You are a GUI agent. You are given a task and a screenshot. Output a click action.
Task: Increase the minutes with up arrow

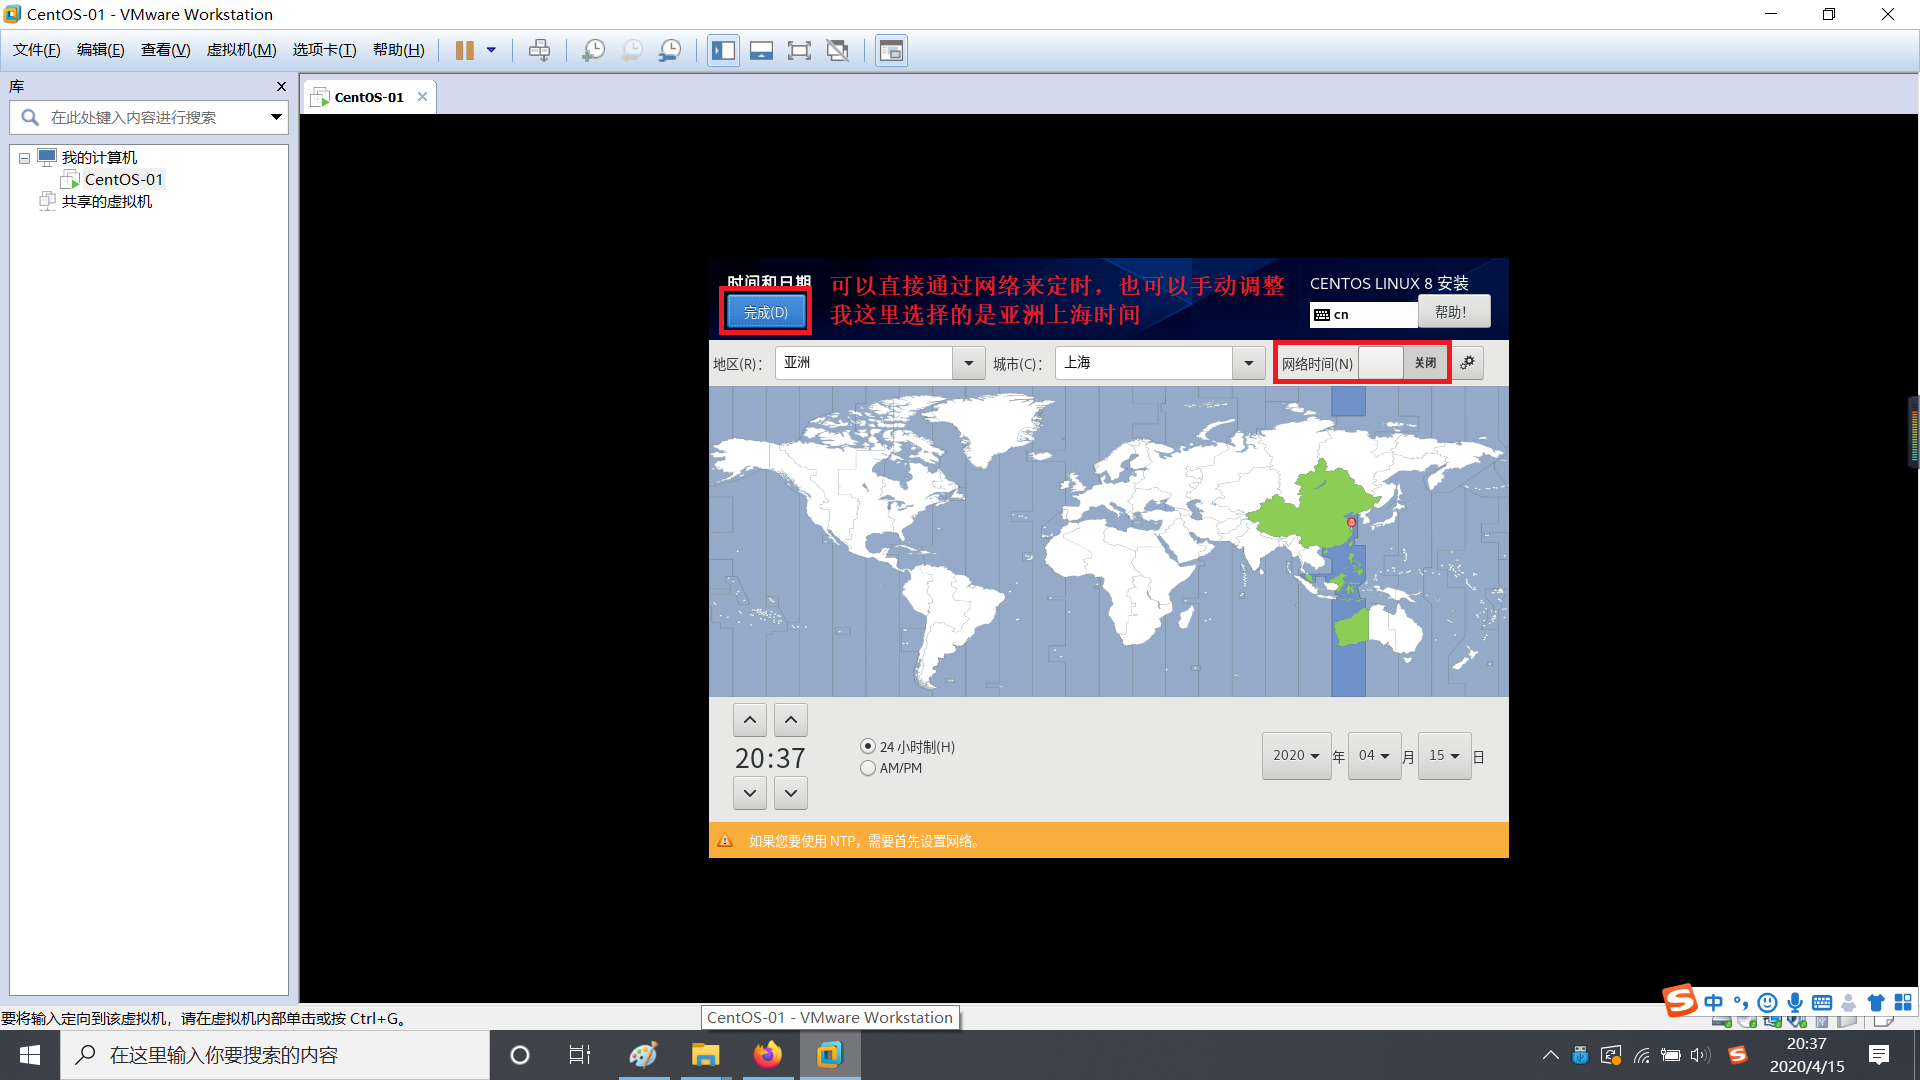791,720
